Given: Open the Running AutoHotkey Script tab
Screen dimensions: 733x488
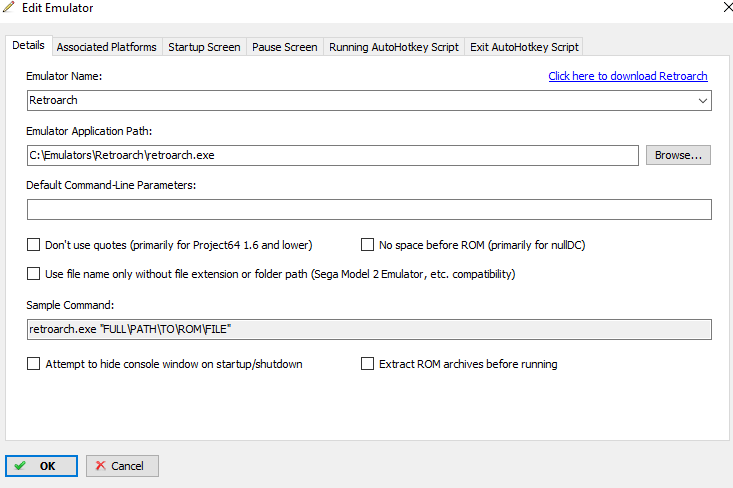Looking at the screenshot, I should click(x=394, y=47).
